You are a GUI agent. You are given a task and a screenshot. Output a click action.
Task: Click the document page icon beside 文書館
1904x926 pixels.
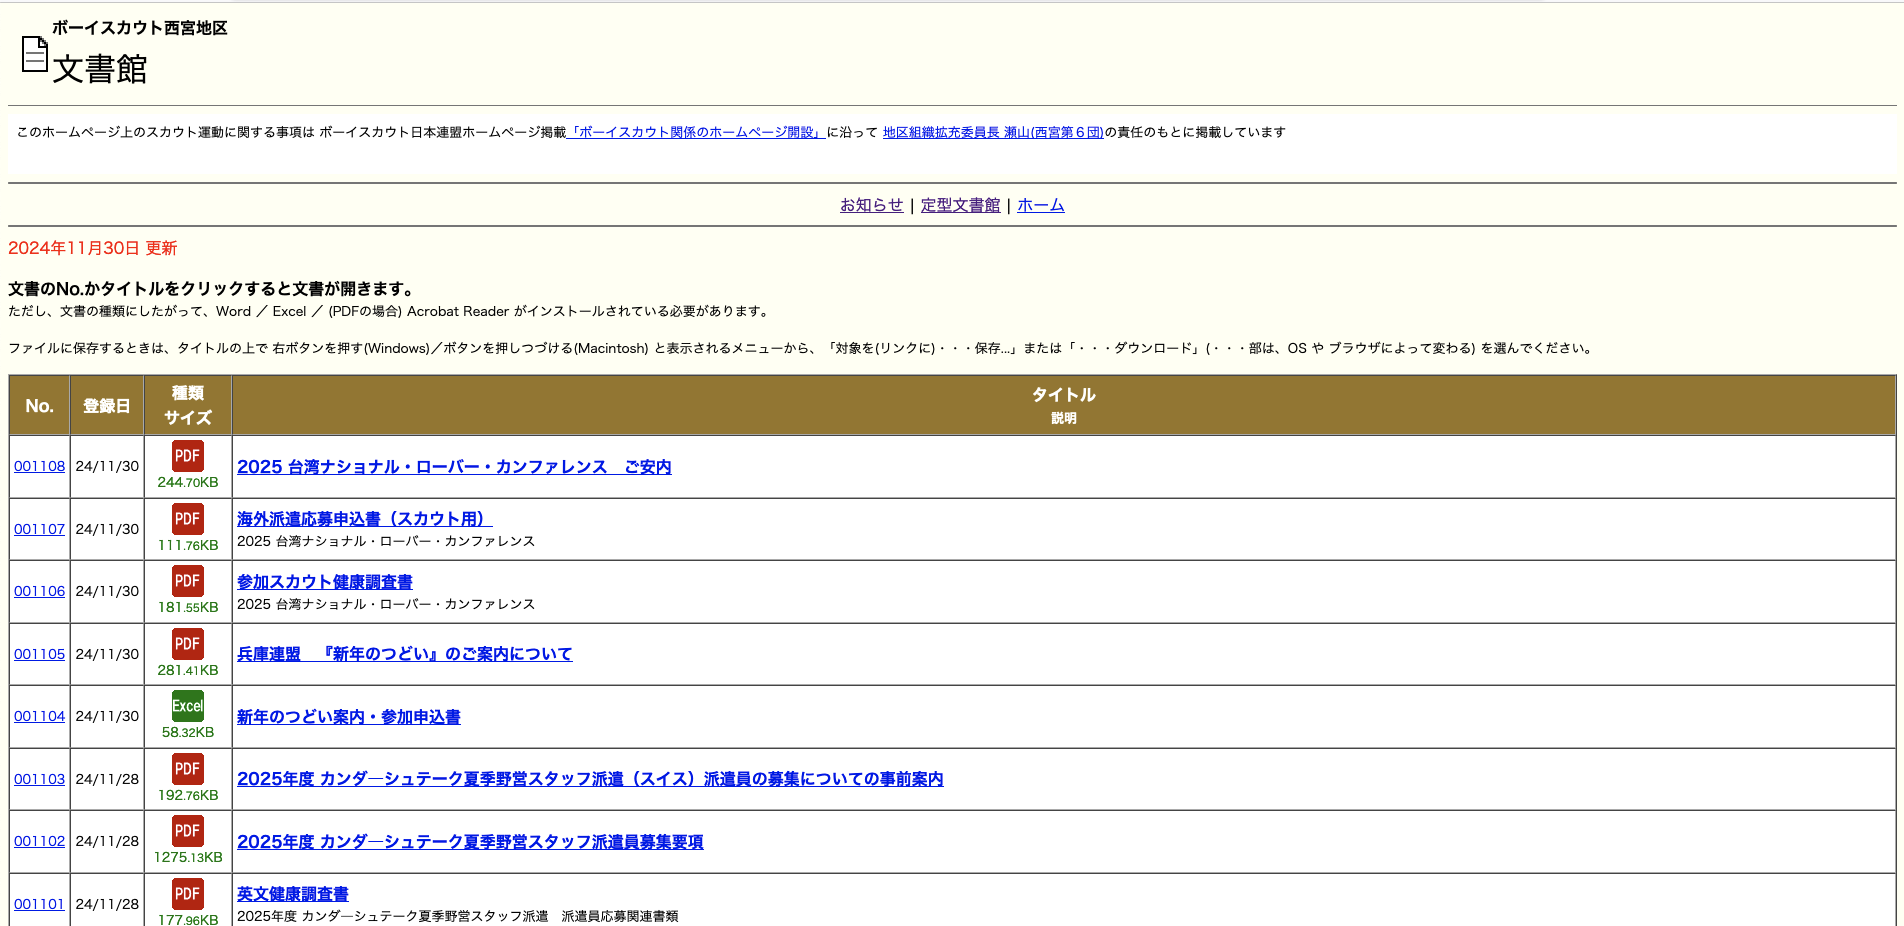coord(35,54)
